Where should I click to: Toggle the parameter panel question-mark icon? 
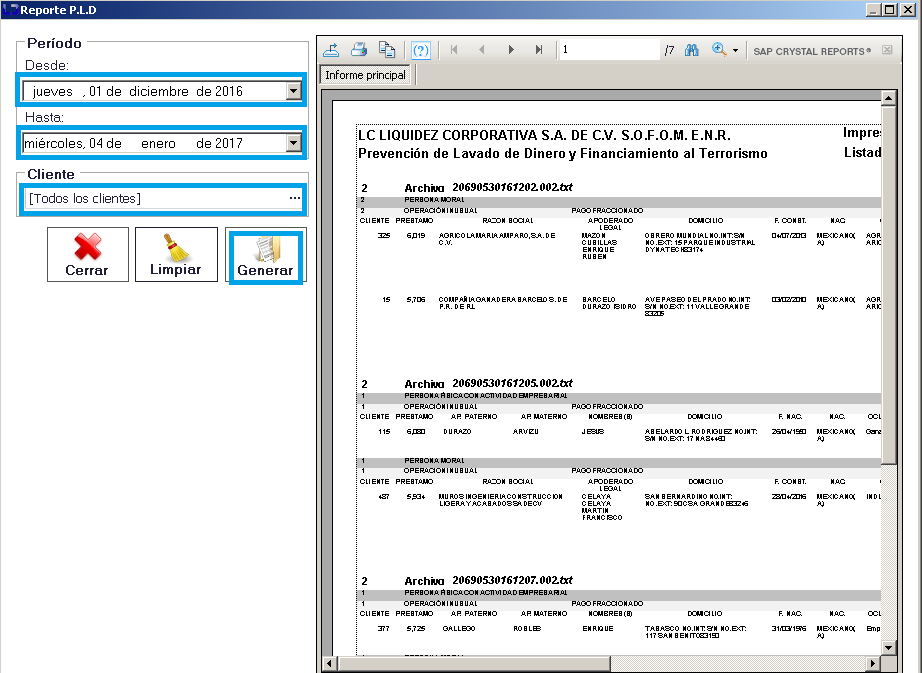(x=420, y=51)
